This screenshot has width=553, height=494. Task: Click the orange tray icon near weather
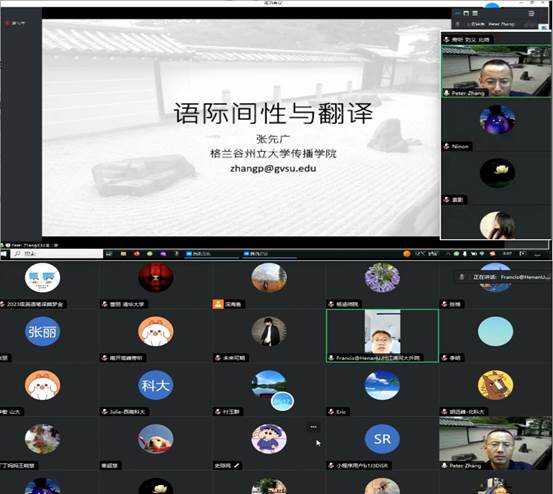[407, 254]
